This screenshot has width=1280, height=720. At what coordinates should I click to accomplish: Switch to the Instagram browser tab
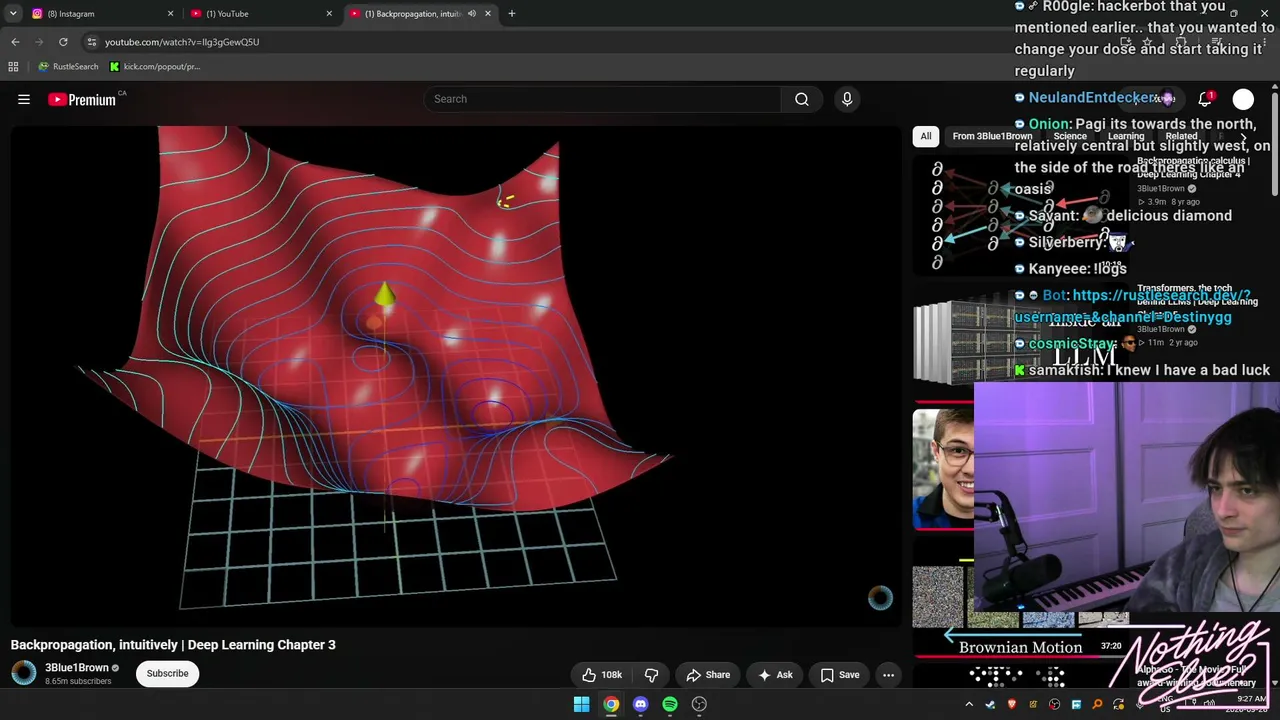coord(100,14)
